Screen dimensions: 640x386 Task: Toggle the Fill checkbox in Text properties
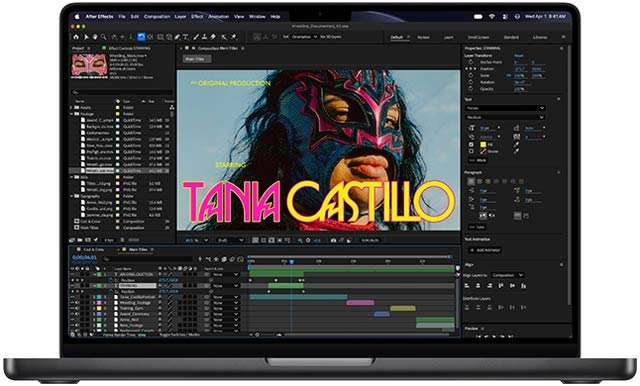pyautogui.click(x=471, y=144)
